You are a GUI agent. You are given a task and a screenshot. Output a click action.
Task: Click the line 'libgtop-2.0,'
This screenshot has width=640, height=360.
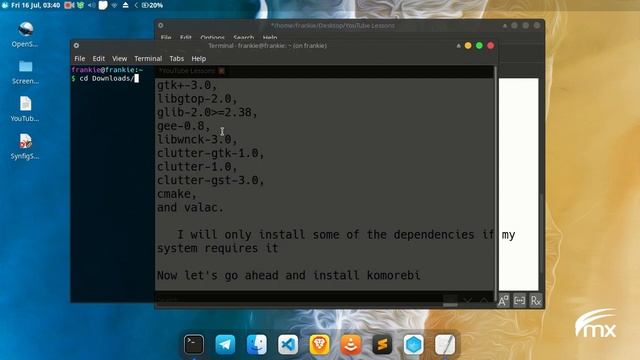pos(197,99)
